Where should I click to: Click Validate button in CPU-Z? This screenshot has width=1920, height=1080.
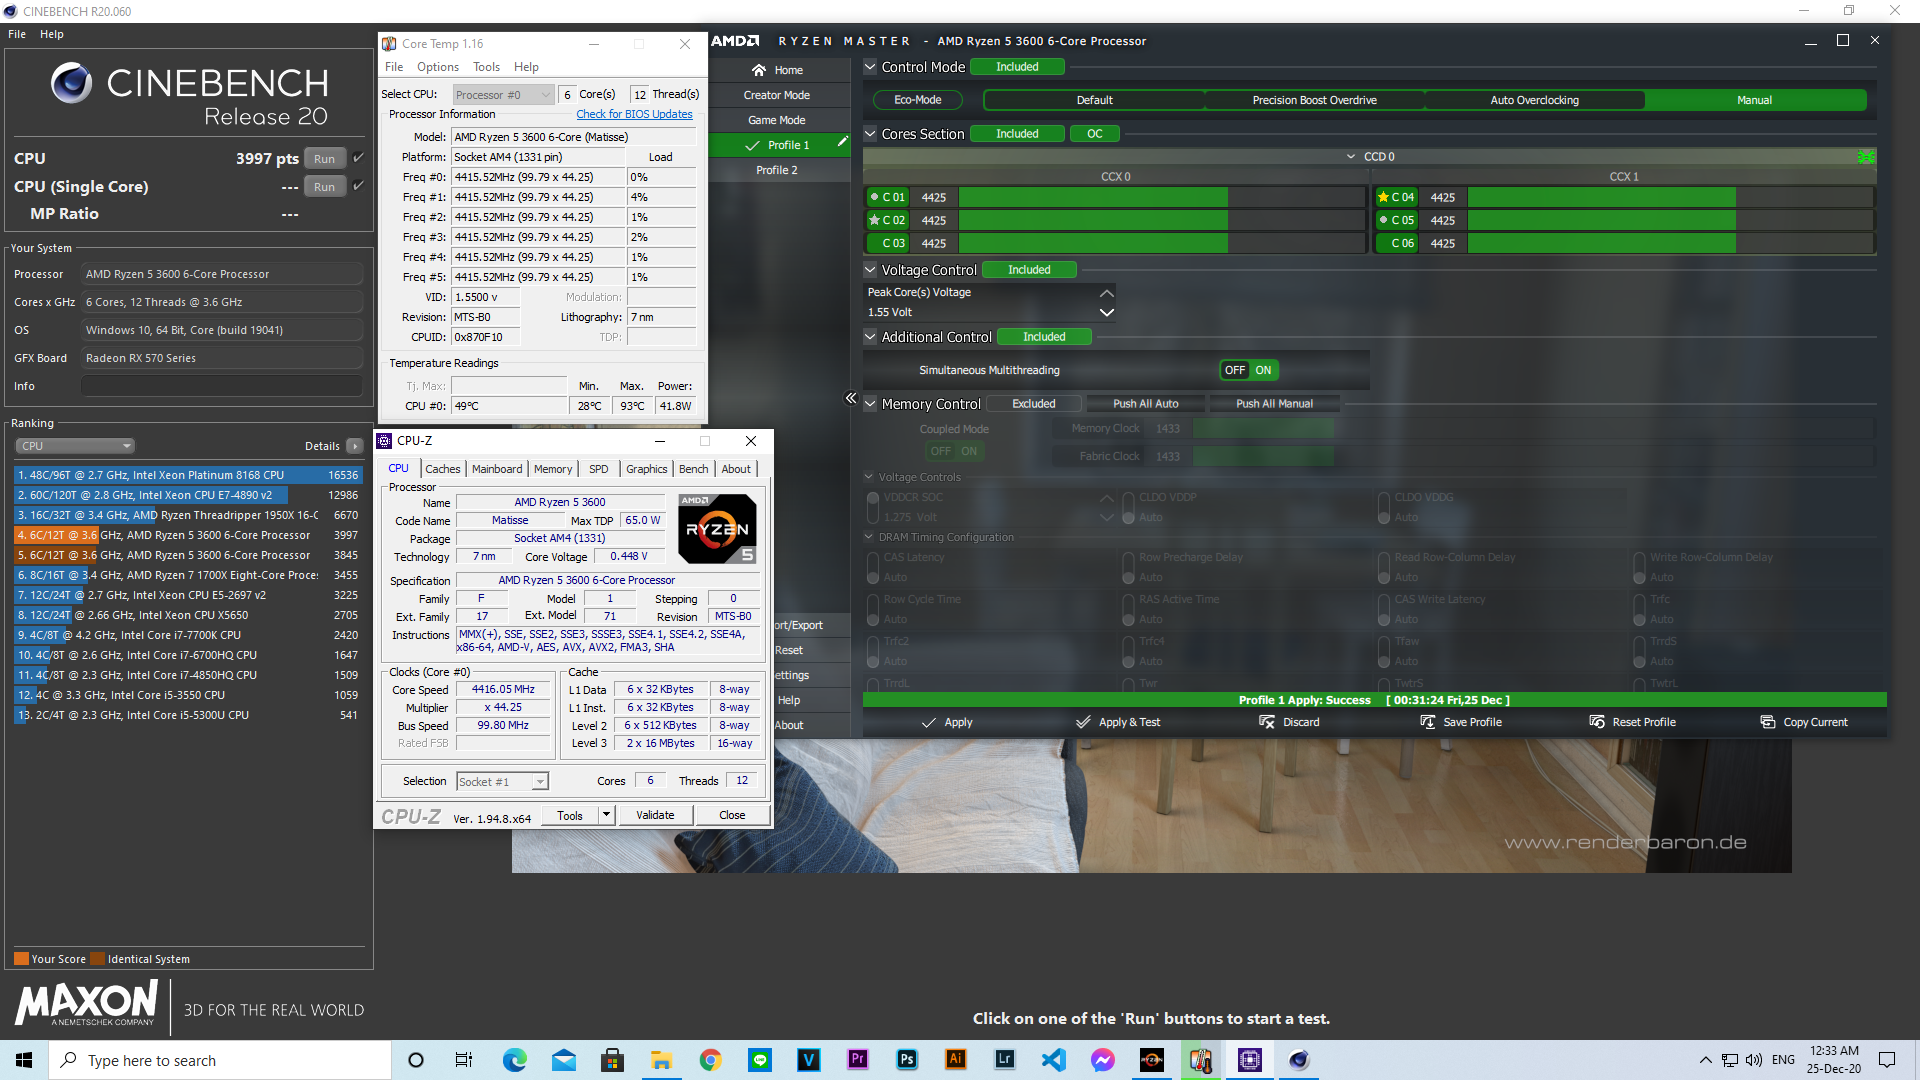655,815
